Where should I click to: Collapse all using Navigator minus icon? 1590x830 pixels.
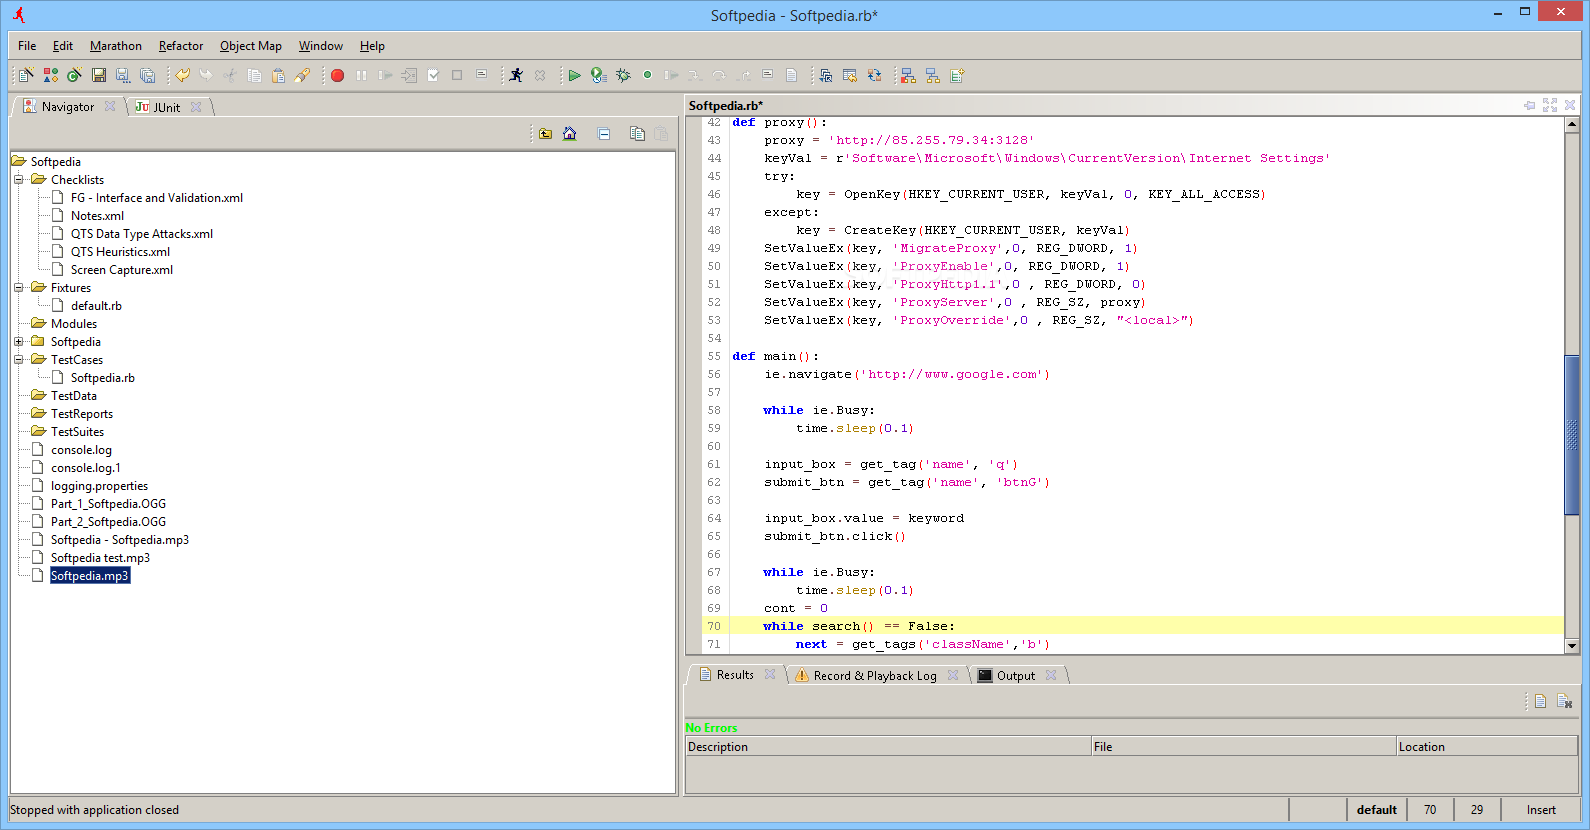604,134
